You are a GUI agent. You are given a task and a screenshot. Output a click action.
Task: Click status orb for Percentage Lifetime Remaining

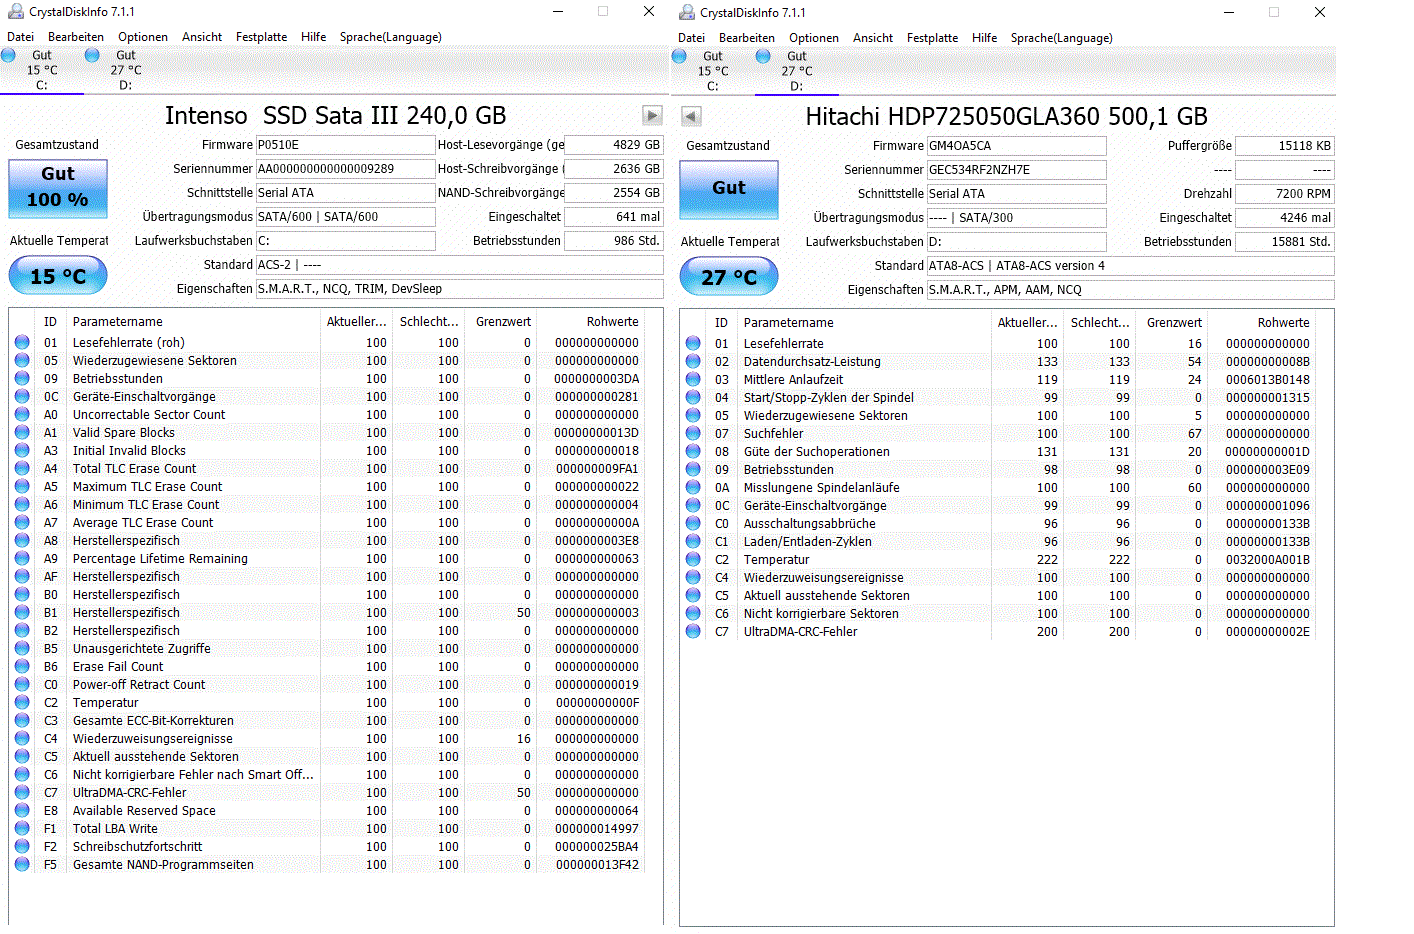22,559
